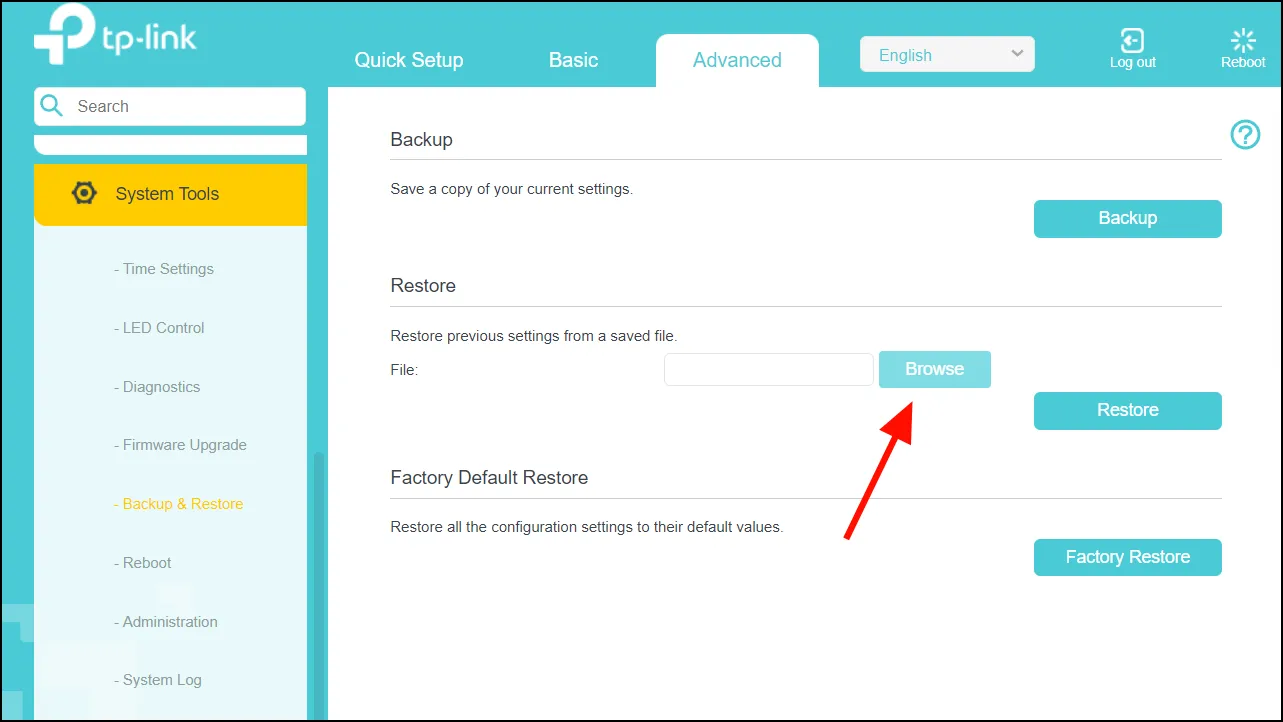This screenshot has width=1283, height=722.
Task: Click Browse to choose a file
Action: (x=934, y=369)
